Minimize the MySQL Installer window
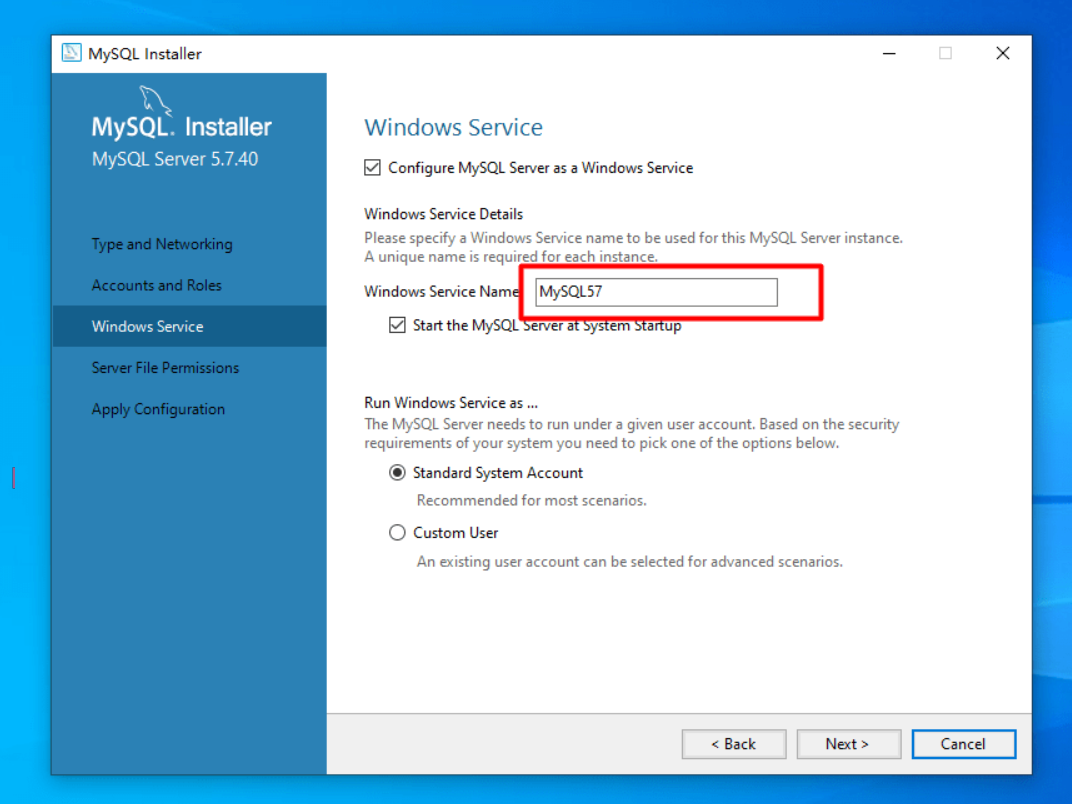 pyautogui.click(x=889, y=53)
